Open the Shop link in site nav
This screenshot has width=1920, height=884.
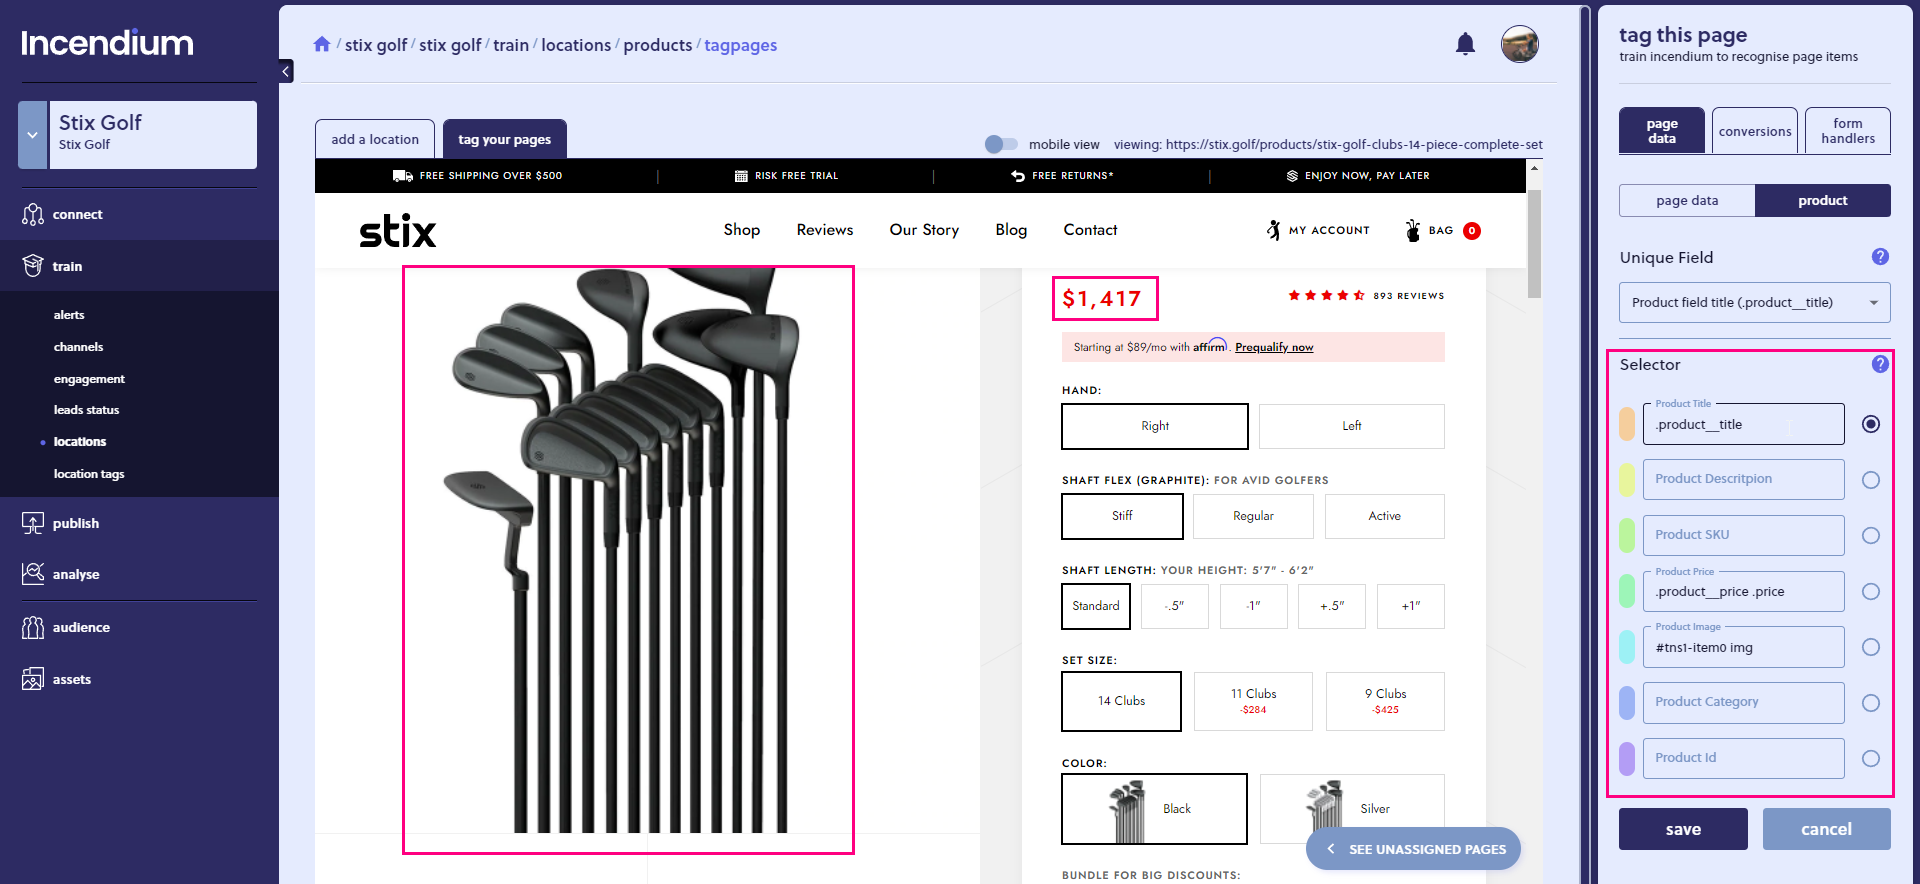click(x=742, y=230)
